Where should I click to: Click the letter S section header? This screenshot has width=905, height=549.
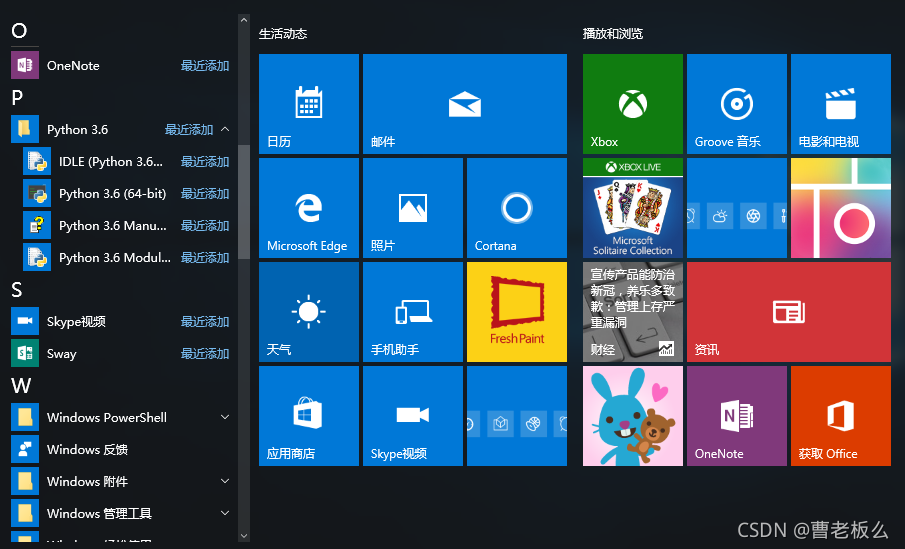pos(17,289)
